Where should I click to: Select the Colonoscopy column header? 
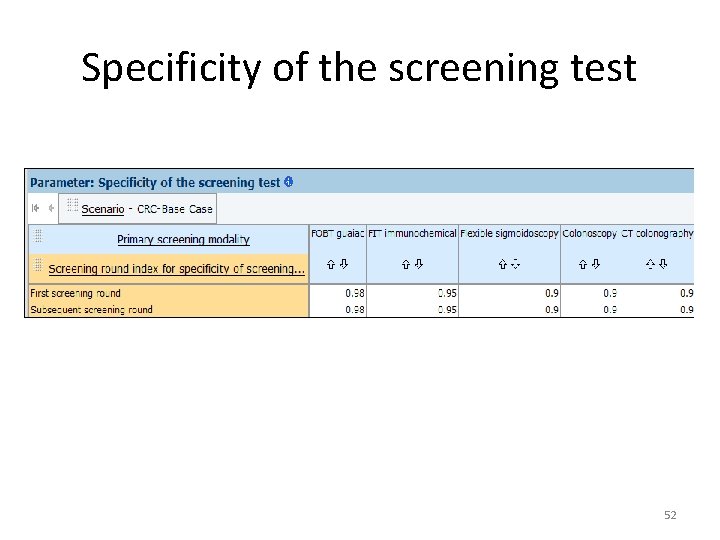click(588, 233)
